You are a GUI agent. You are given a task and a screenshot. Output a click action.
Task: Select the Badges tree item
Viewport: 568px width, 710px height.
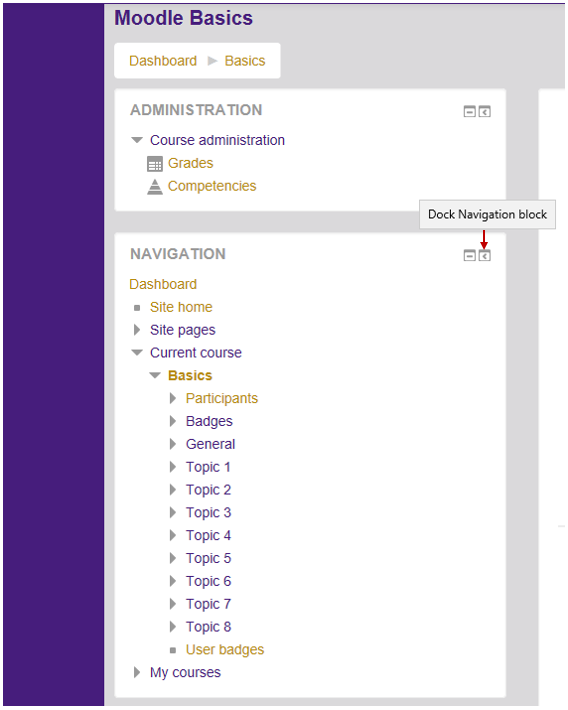[x=209, y=422]
